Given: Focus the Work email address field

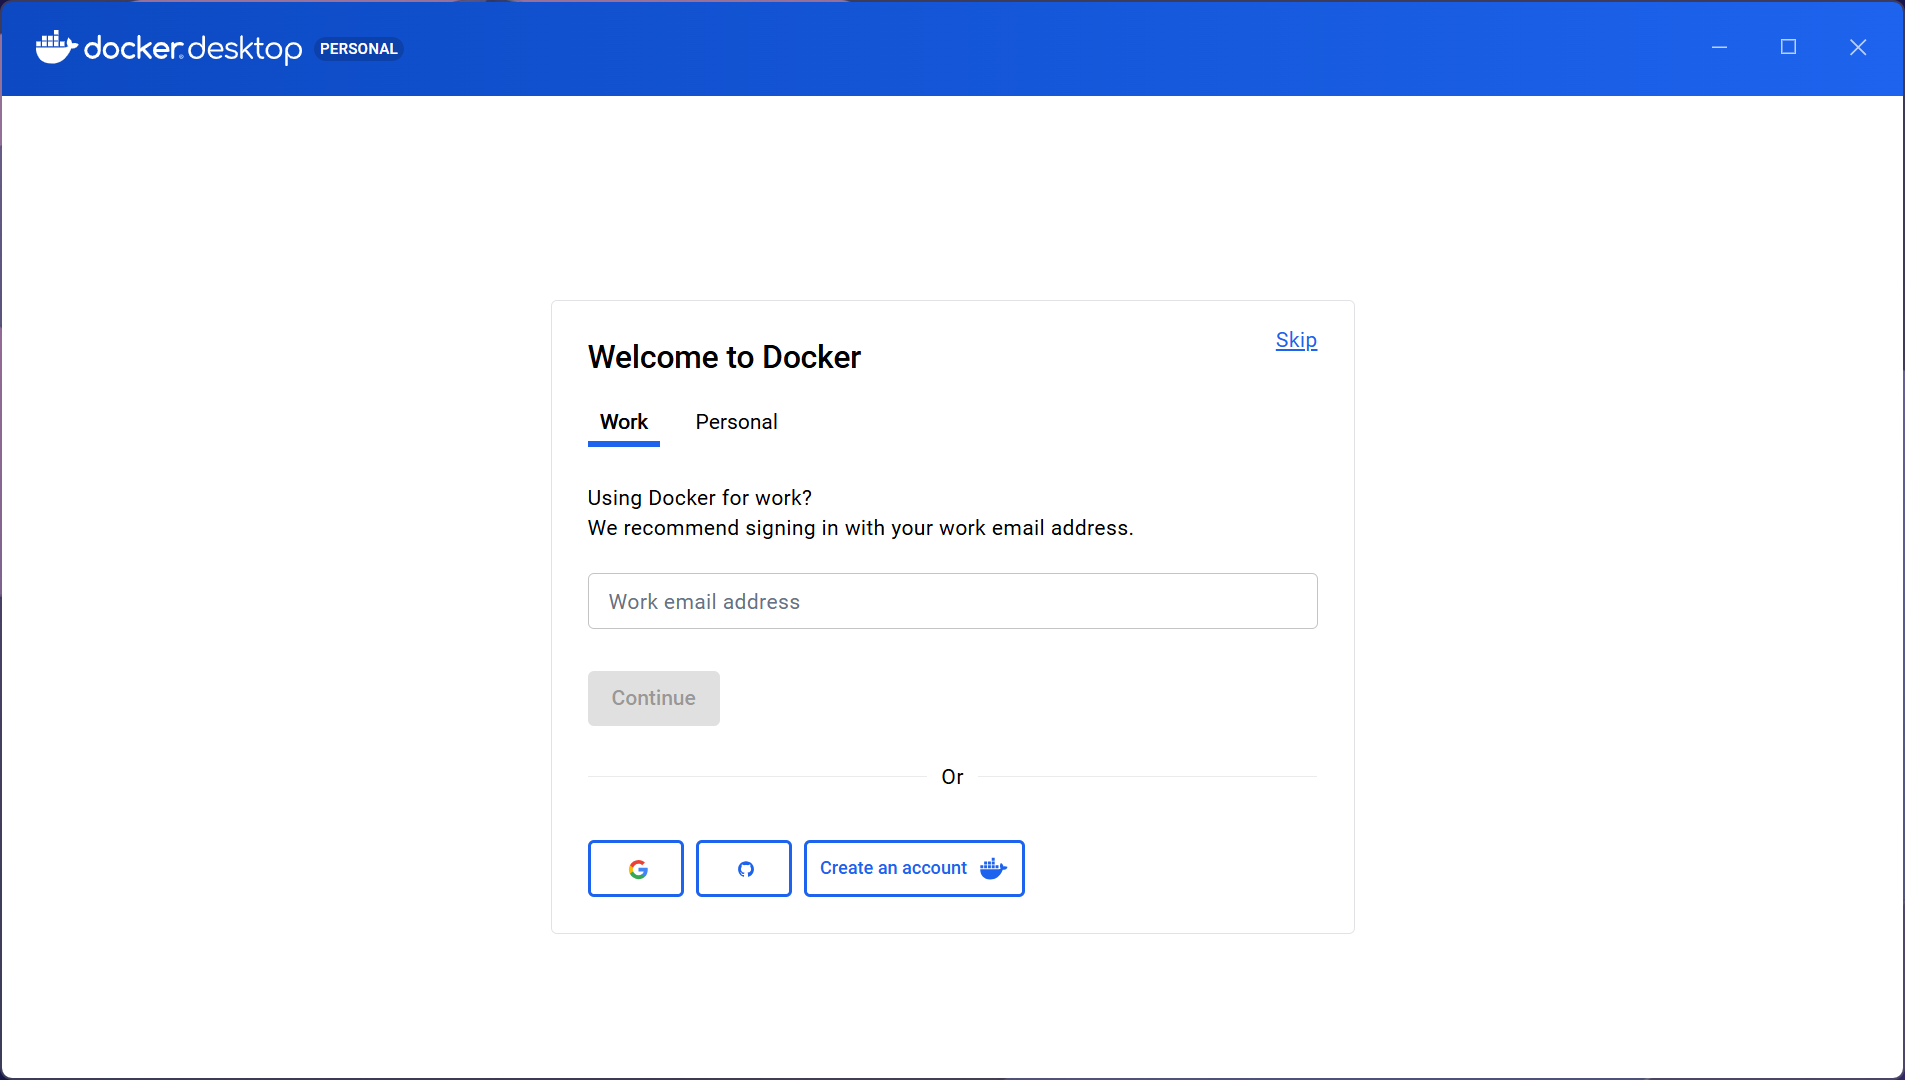Looking at the screenshot, I should coord(952,601).
